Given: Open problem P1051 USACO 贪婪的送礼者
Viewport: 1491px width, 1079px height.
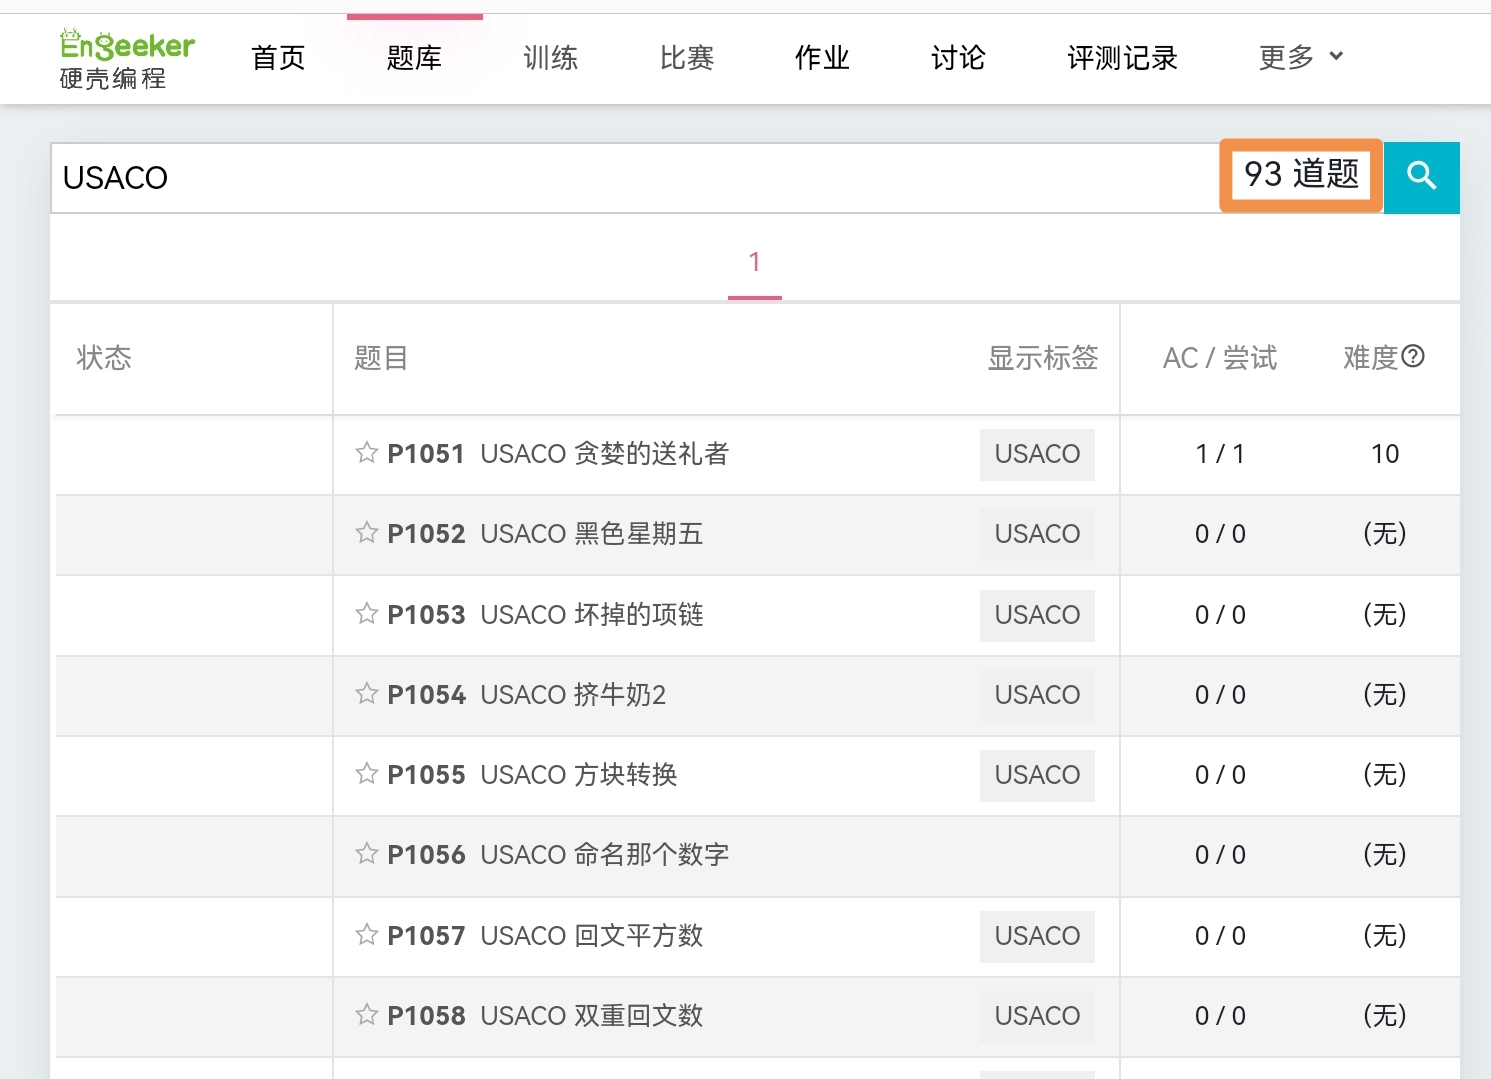Looking at the screenshot, I should pos(558,454).
